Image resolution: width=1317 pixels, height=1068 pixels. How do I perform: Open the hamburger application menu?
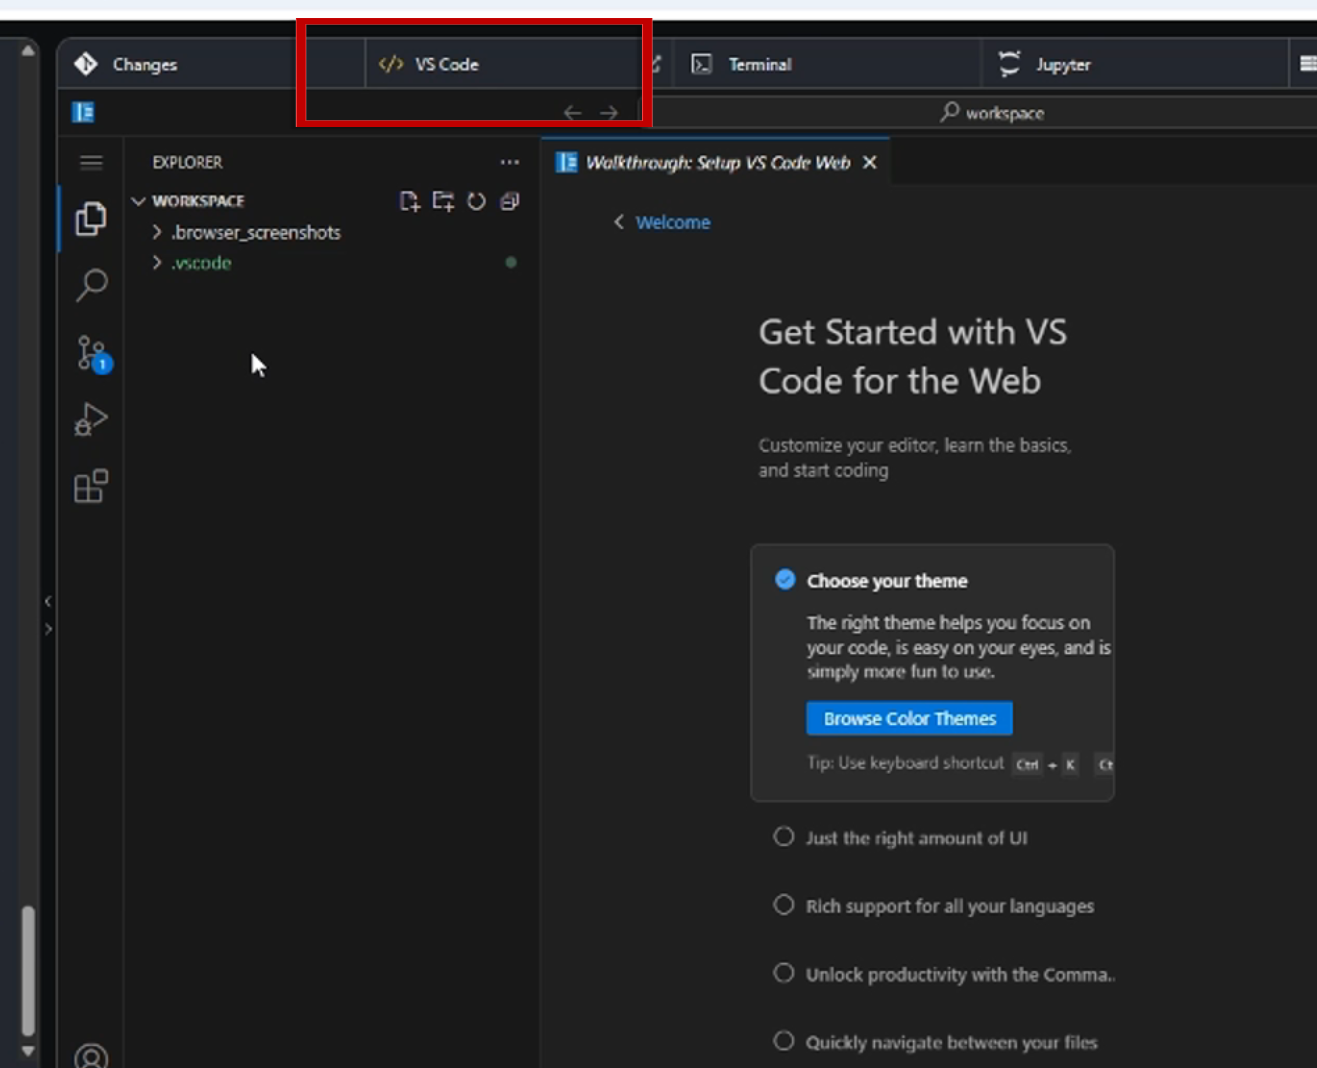pyautogui.click(x=91, y=162)
